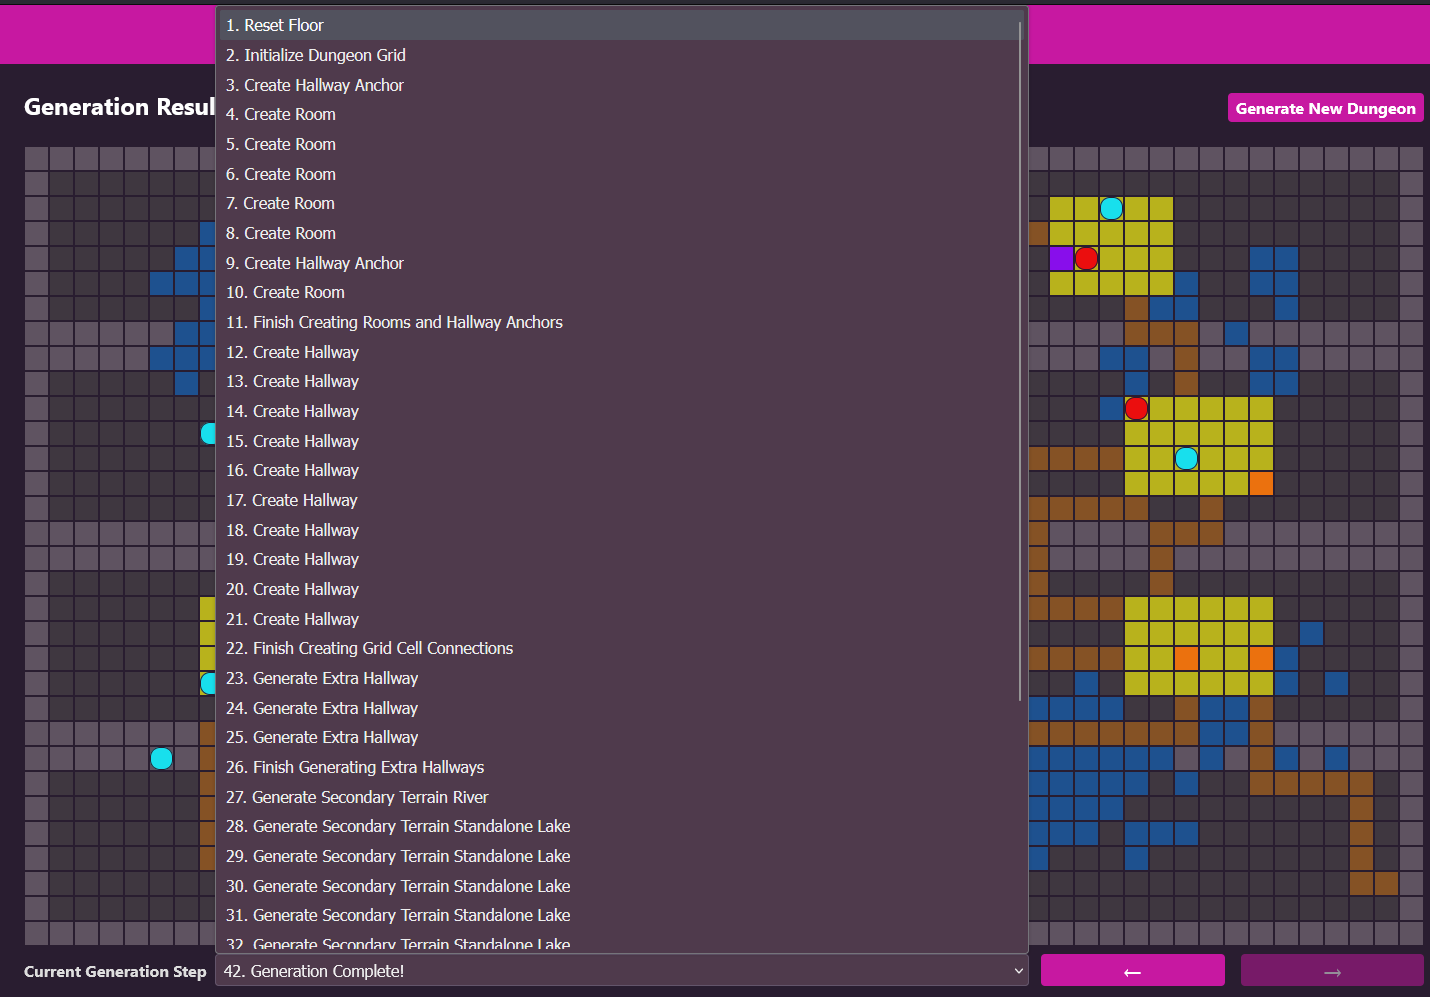Choose step 24. Generate Extra Hallway
This screenshot has width=1430, height=997.
click(620, 708)
